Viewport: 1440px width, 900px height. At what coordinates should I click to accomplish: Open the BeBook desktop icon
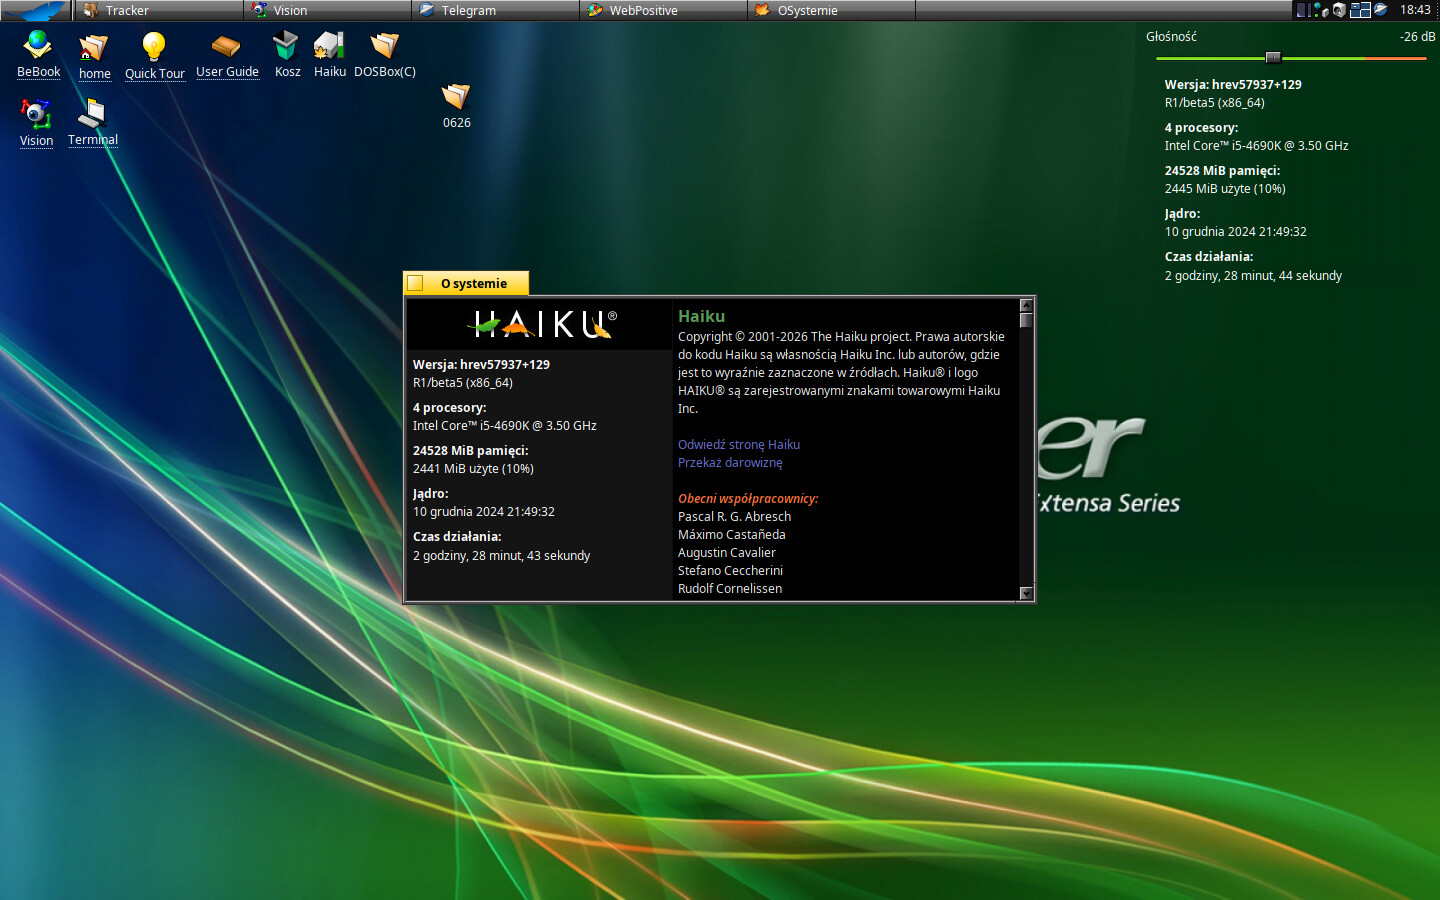(38, 46)
